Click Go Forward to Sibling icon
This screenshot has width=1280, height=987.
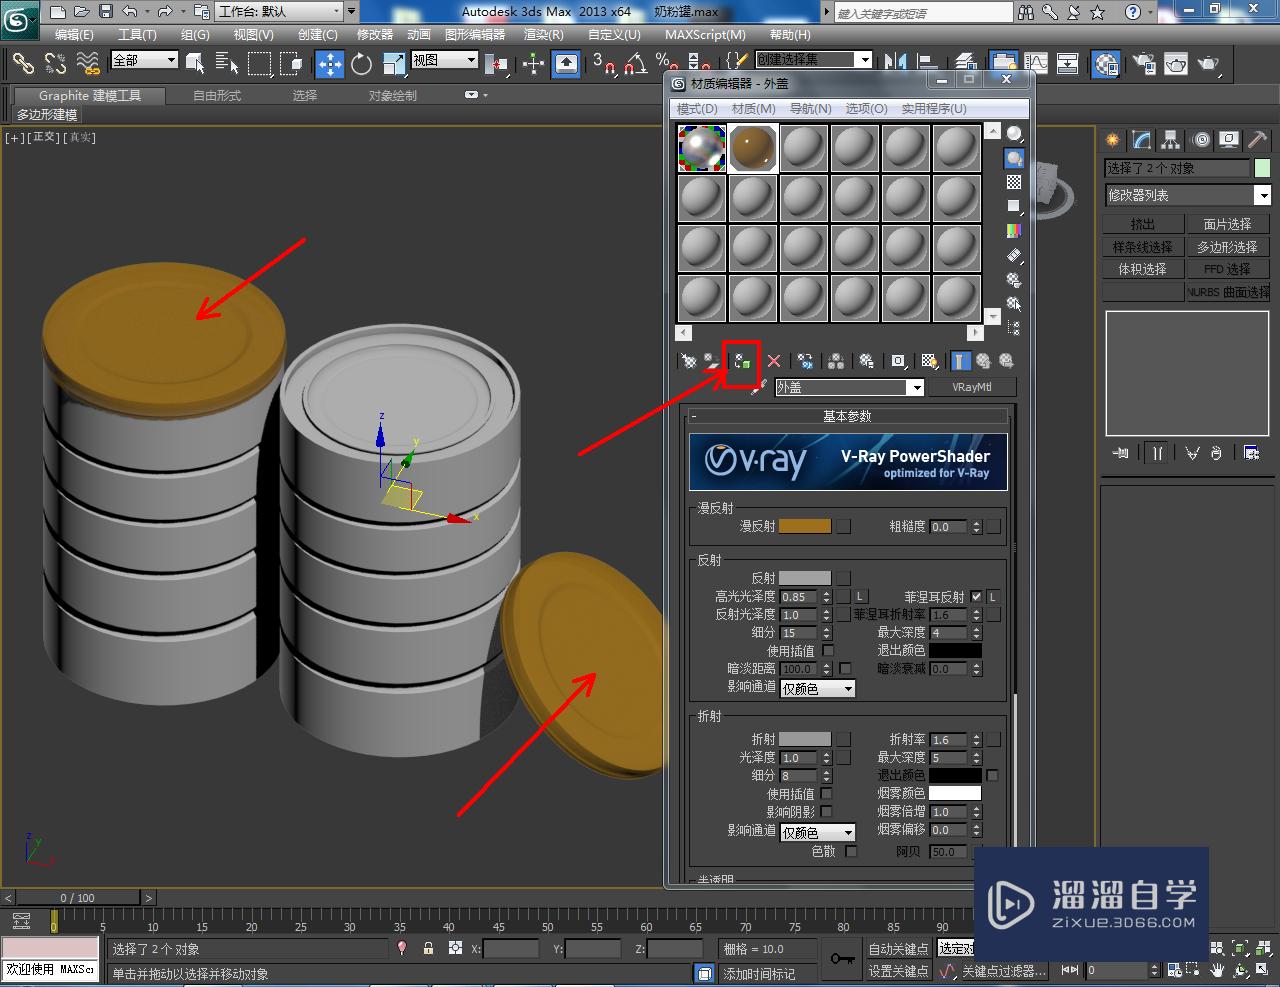(1006, 361)
